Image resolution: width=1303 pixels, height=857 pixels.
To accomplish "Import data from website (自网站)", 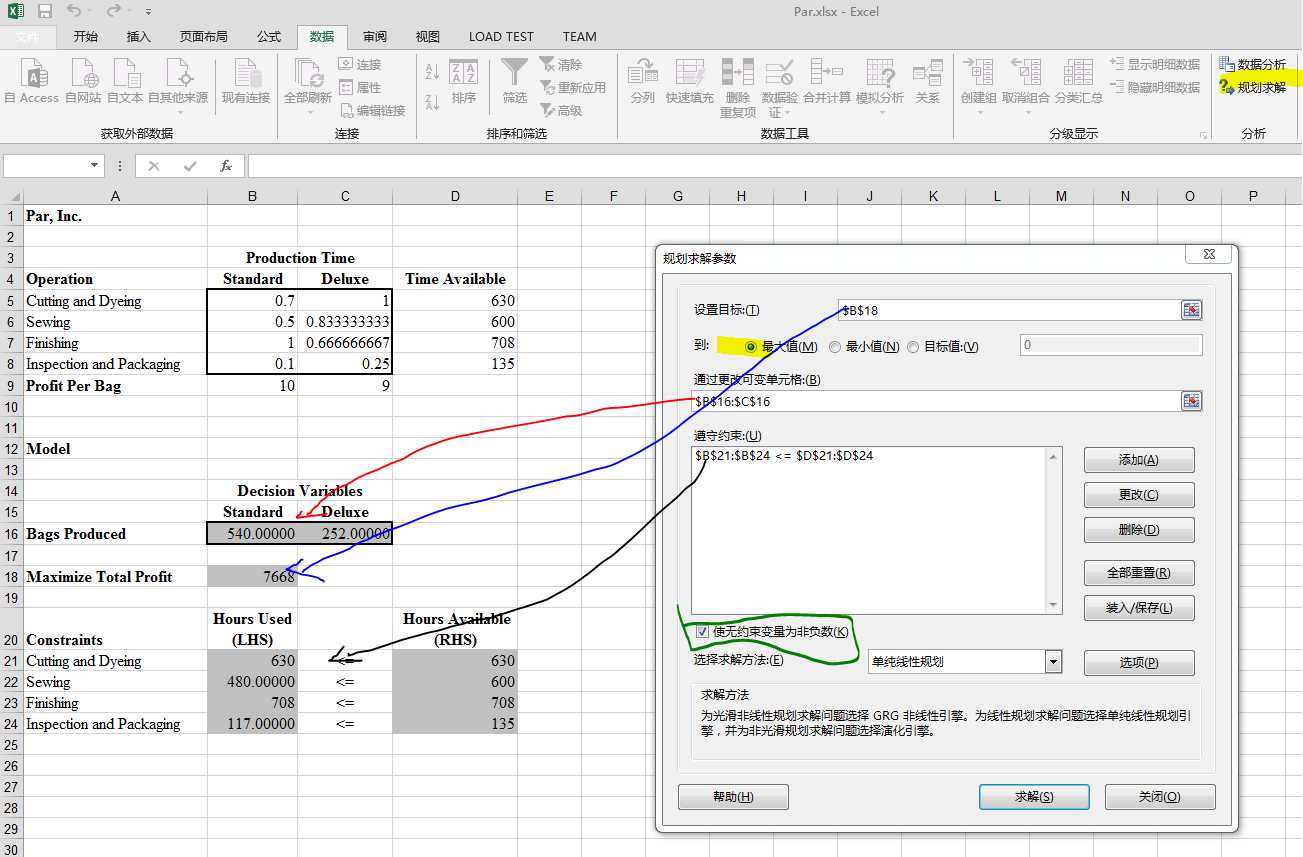I will pyautogui.click(x=84, y=82).
